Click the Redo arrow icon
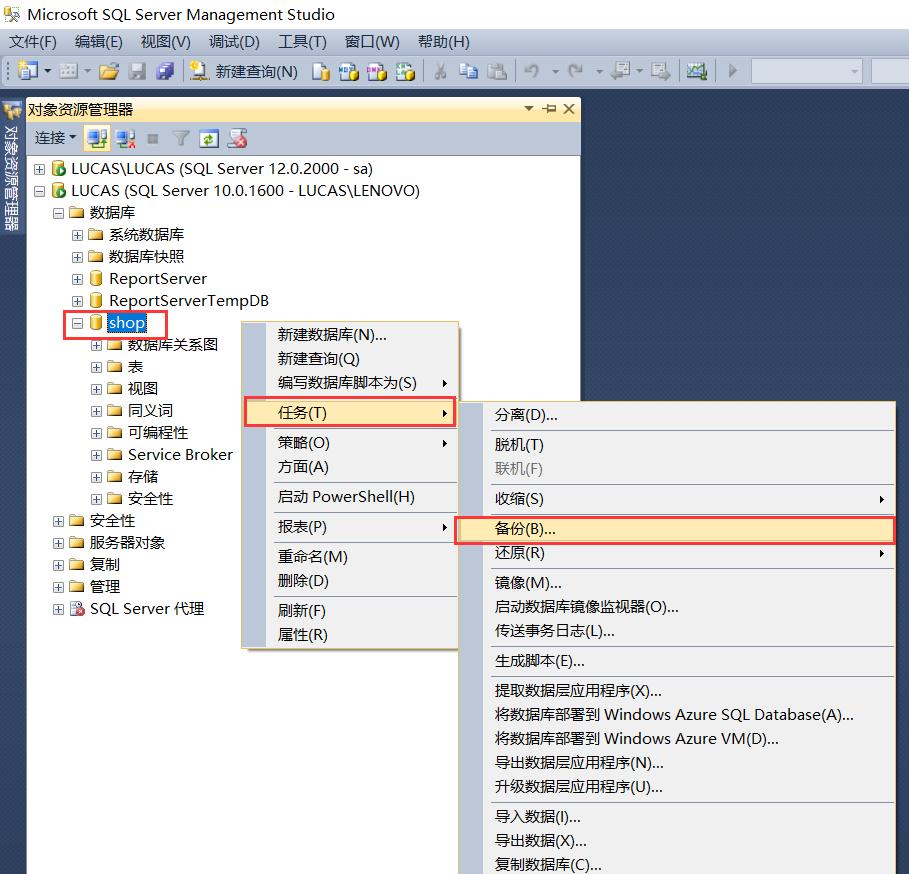This screenshot has height=874, width=909. 575,71
